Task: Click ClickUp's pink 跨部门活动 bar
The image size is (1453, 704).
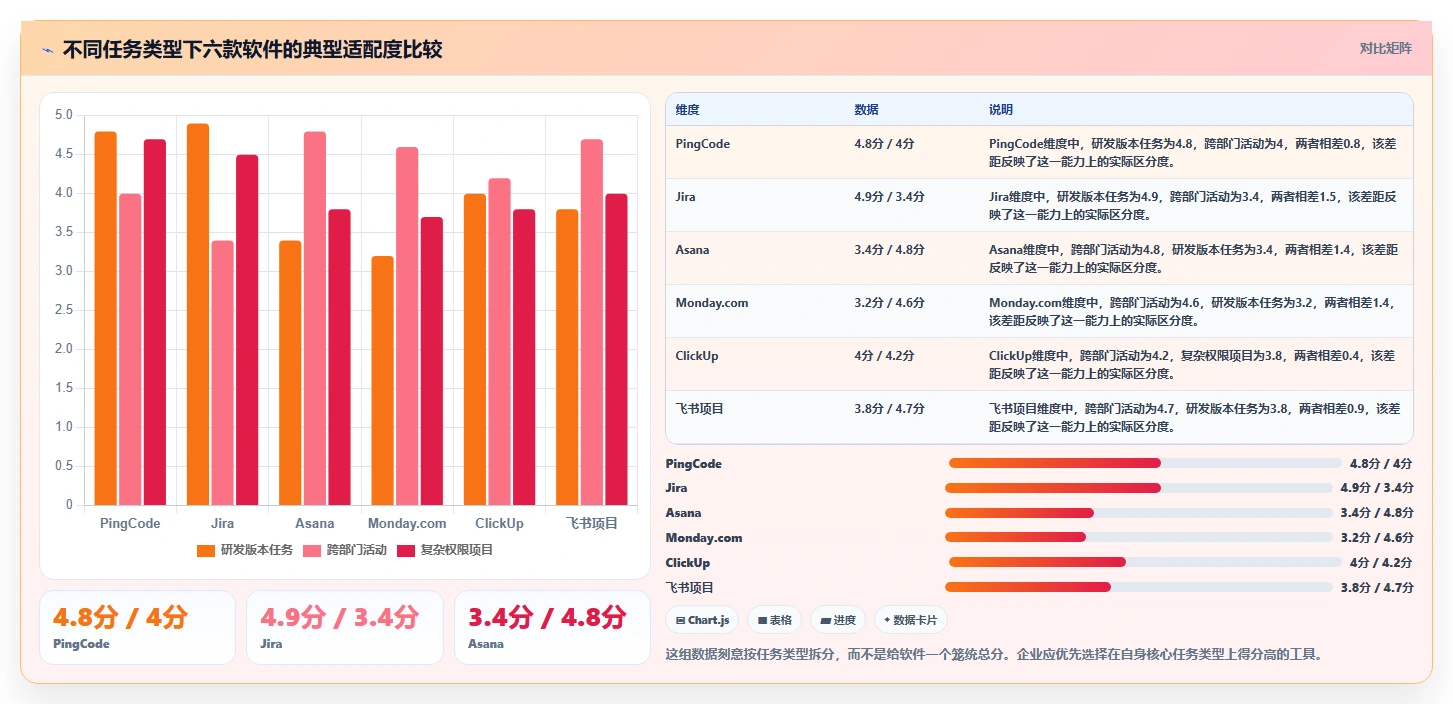Action: (x=499, y=342)
